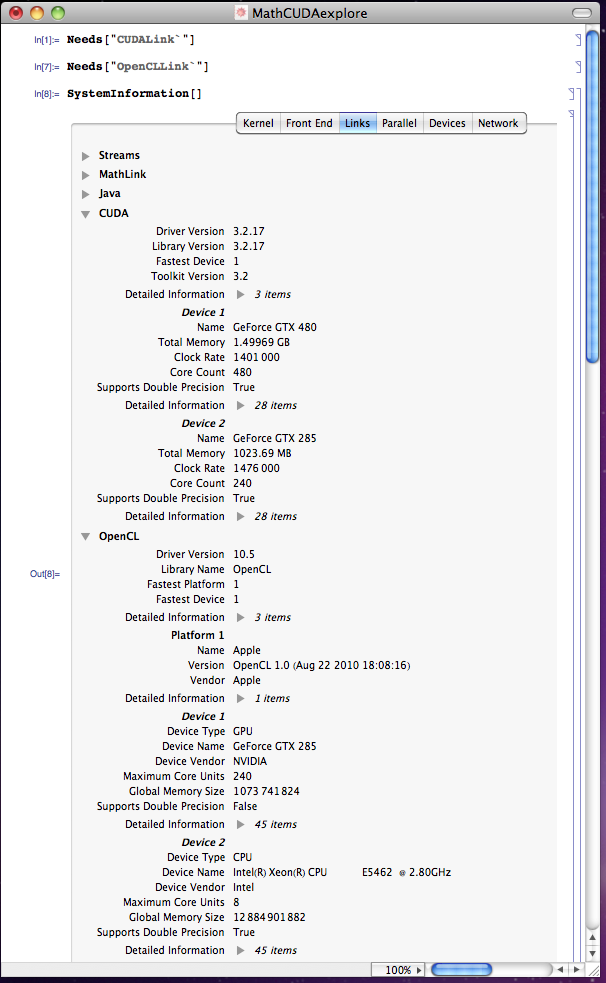Click the toolbar toggle pill in title bar
Image resolution: width=606 pixels, height=983 pixels.
click(582, 13)
